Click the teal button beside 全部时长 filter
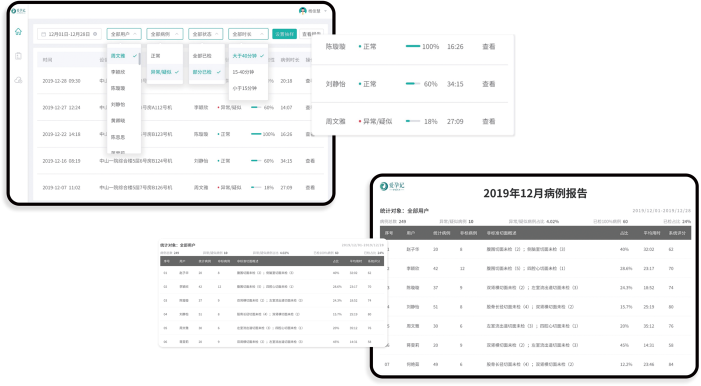The image size is (701, 386). [284, 34]
